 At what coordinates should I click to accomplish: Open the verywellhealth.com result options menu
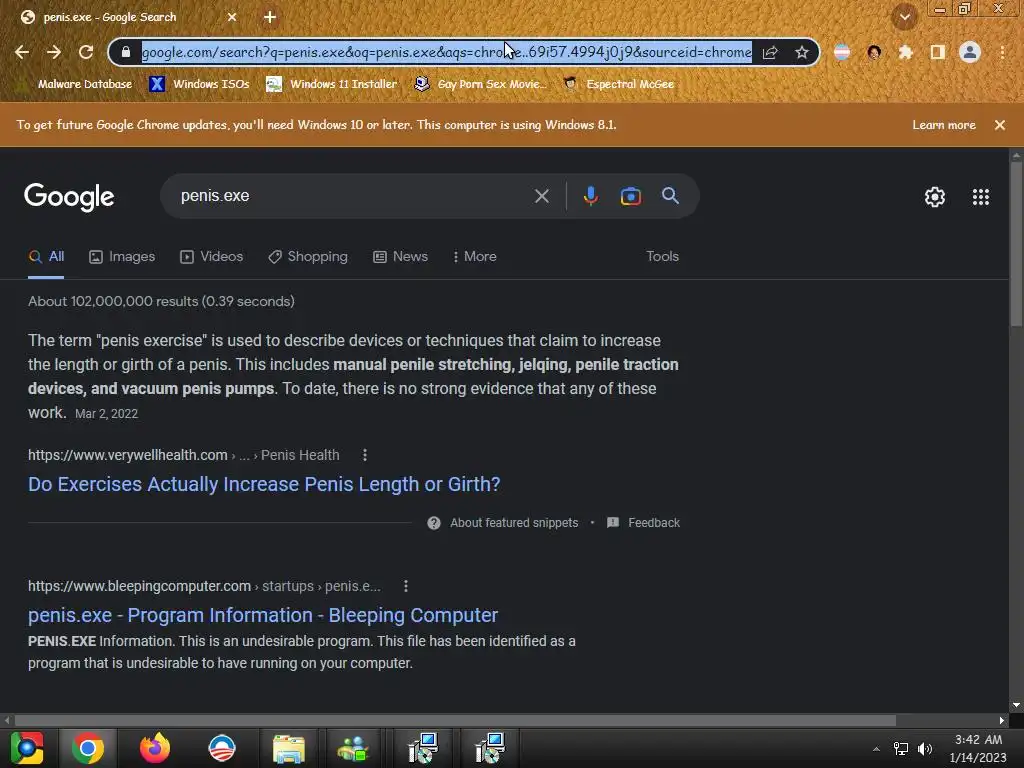coord(364,455)
